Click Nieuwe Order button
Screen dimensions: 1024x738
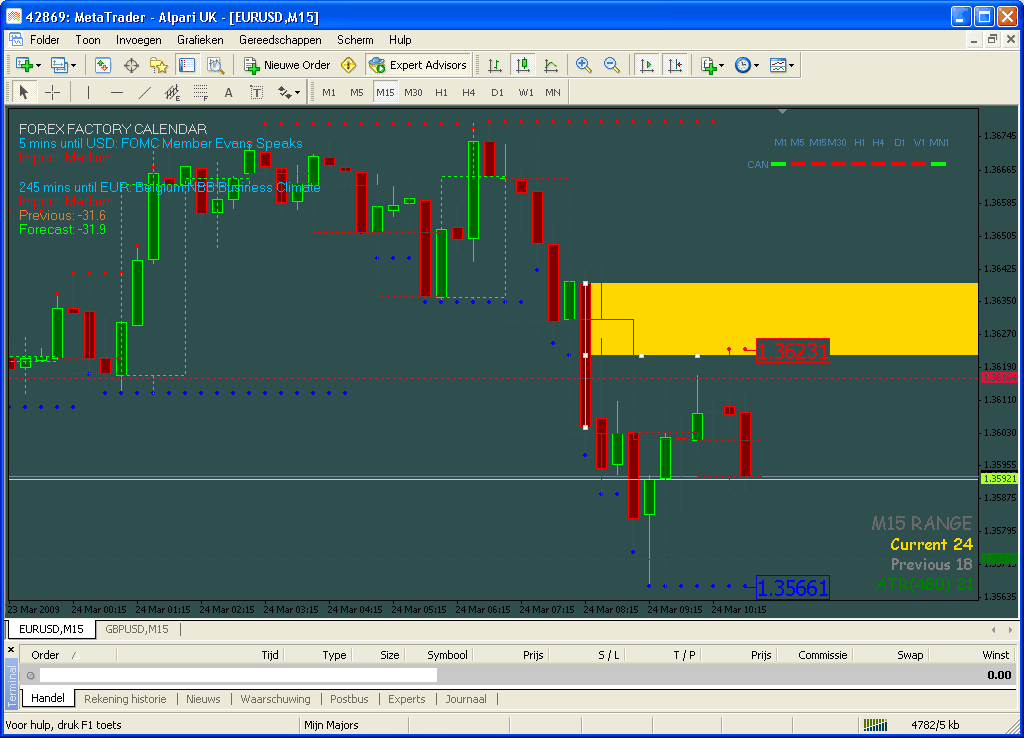coord(287,65)
